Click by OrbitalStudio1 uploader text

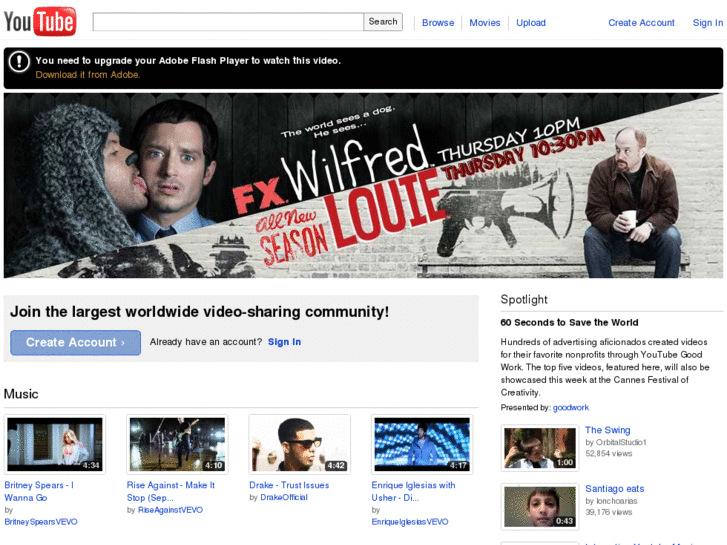(616, 442)
